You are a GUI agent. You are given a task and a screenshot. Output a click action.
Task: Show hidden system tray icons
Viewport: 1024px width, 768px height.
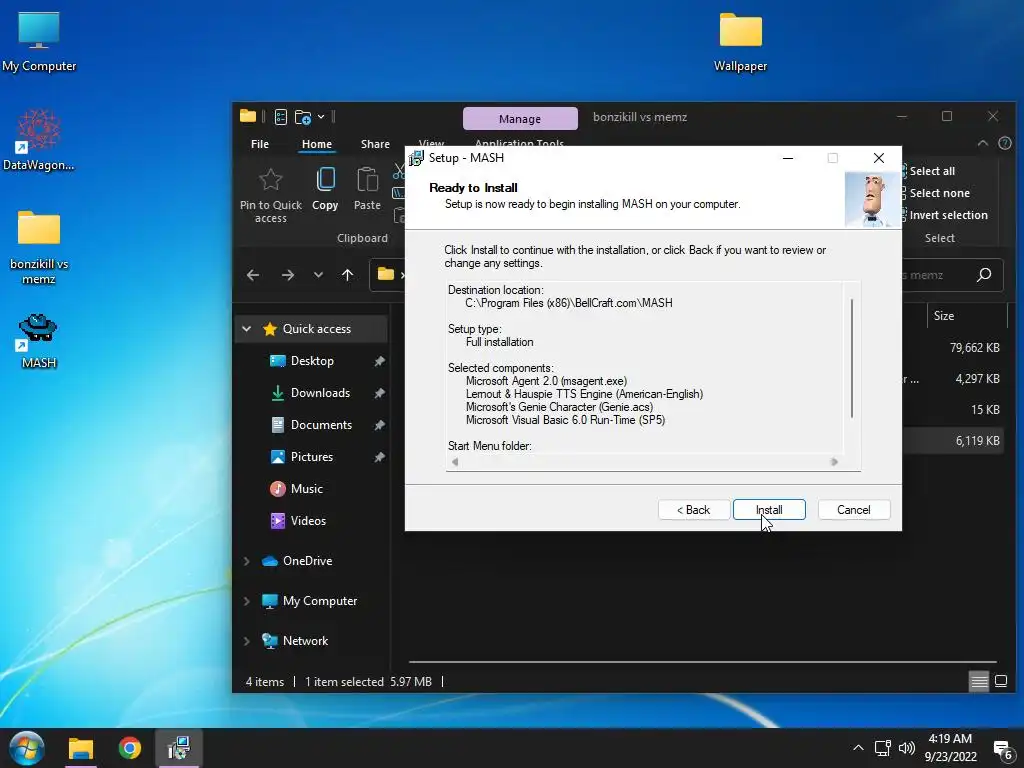pyautogui.click(x=858, y=748)
